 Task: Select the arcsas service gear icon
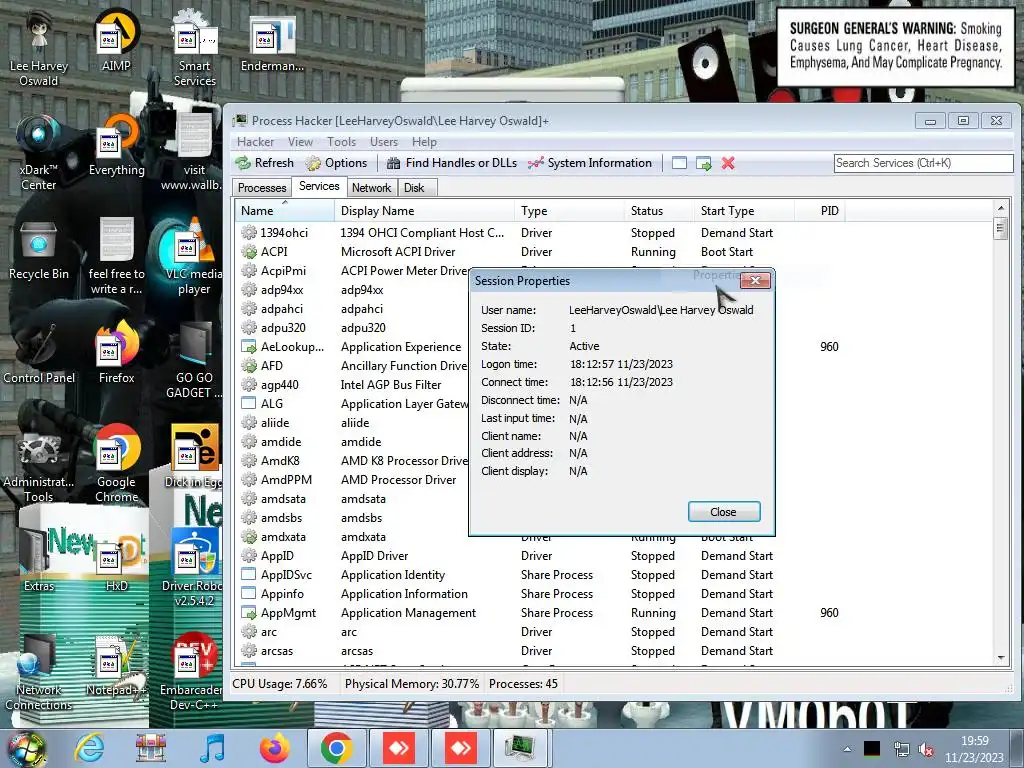click(249, 650)
